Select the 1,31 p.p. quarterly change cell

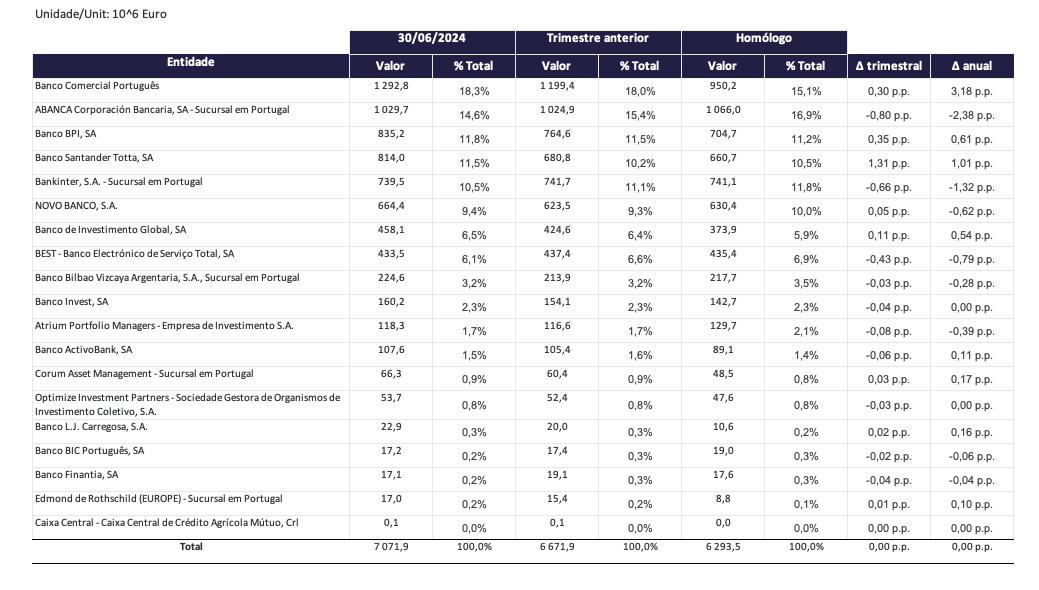coord(888,163)
